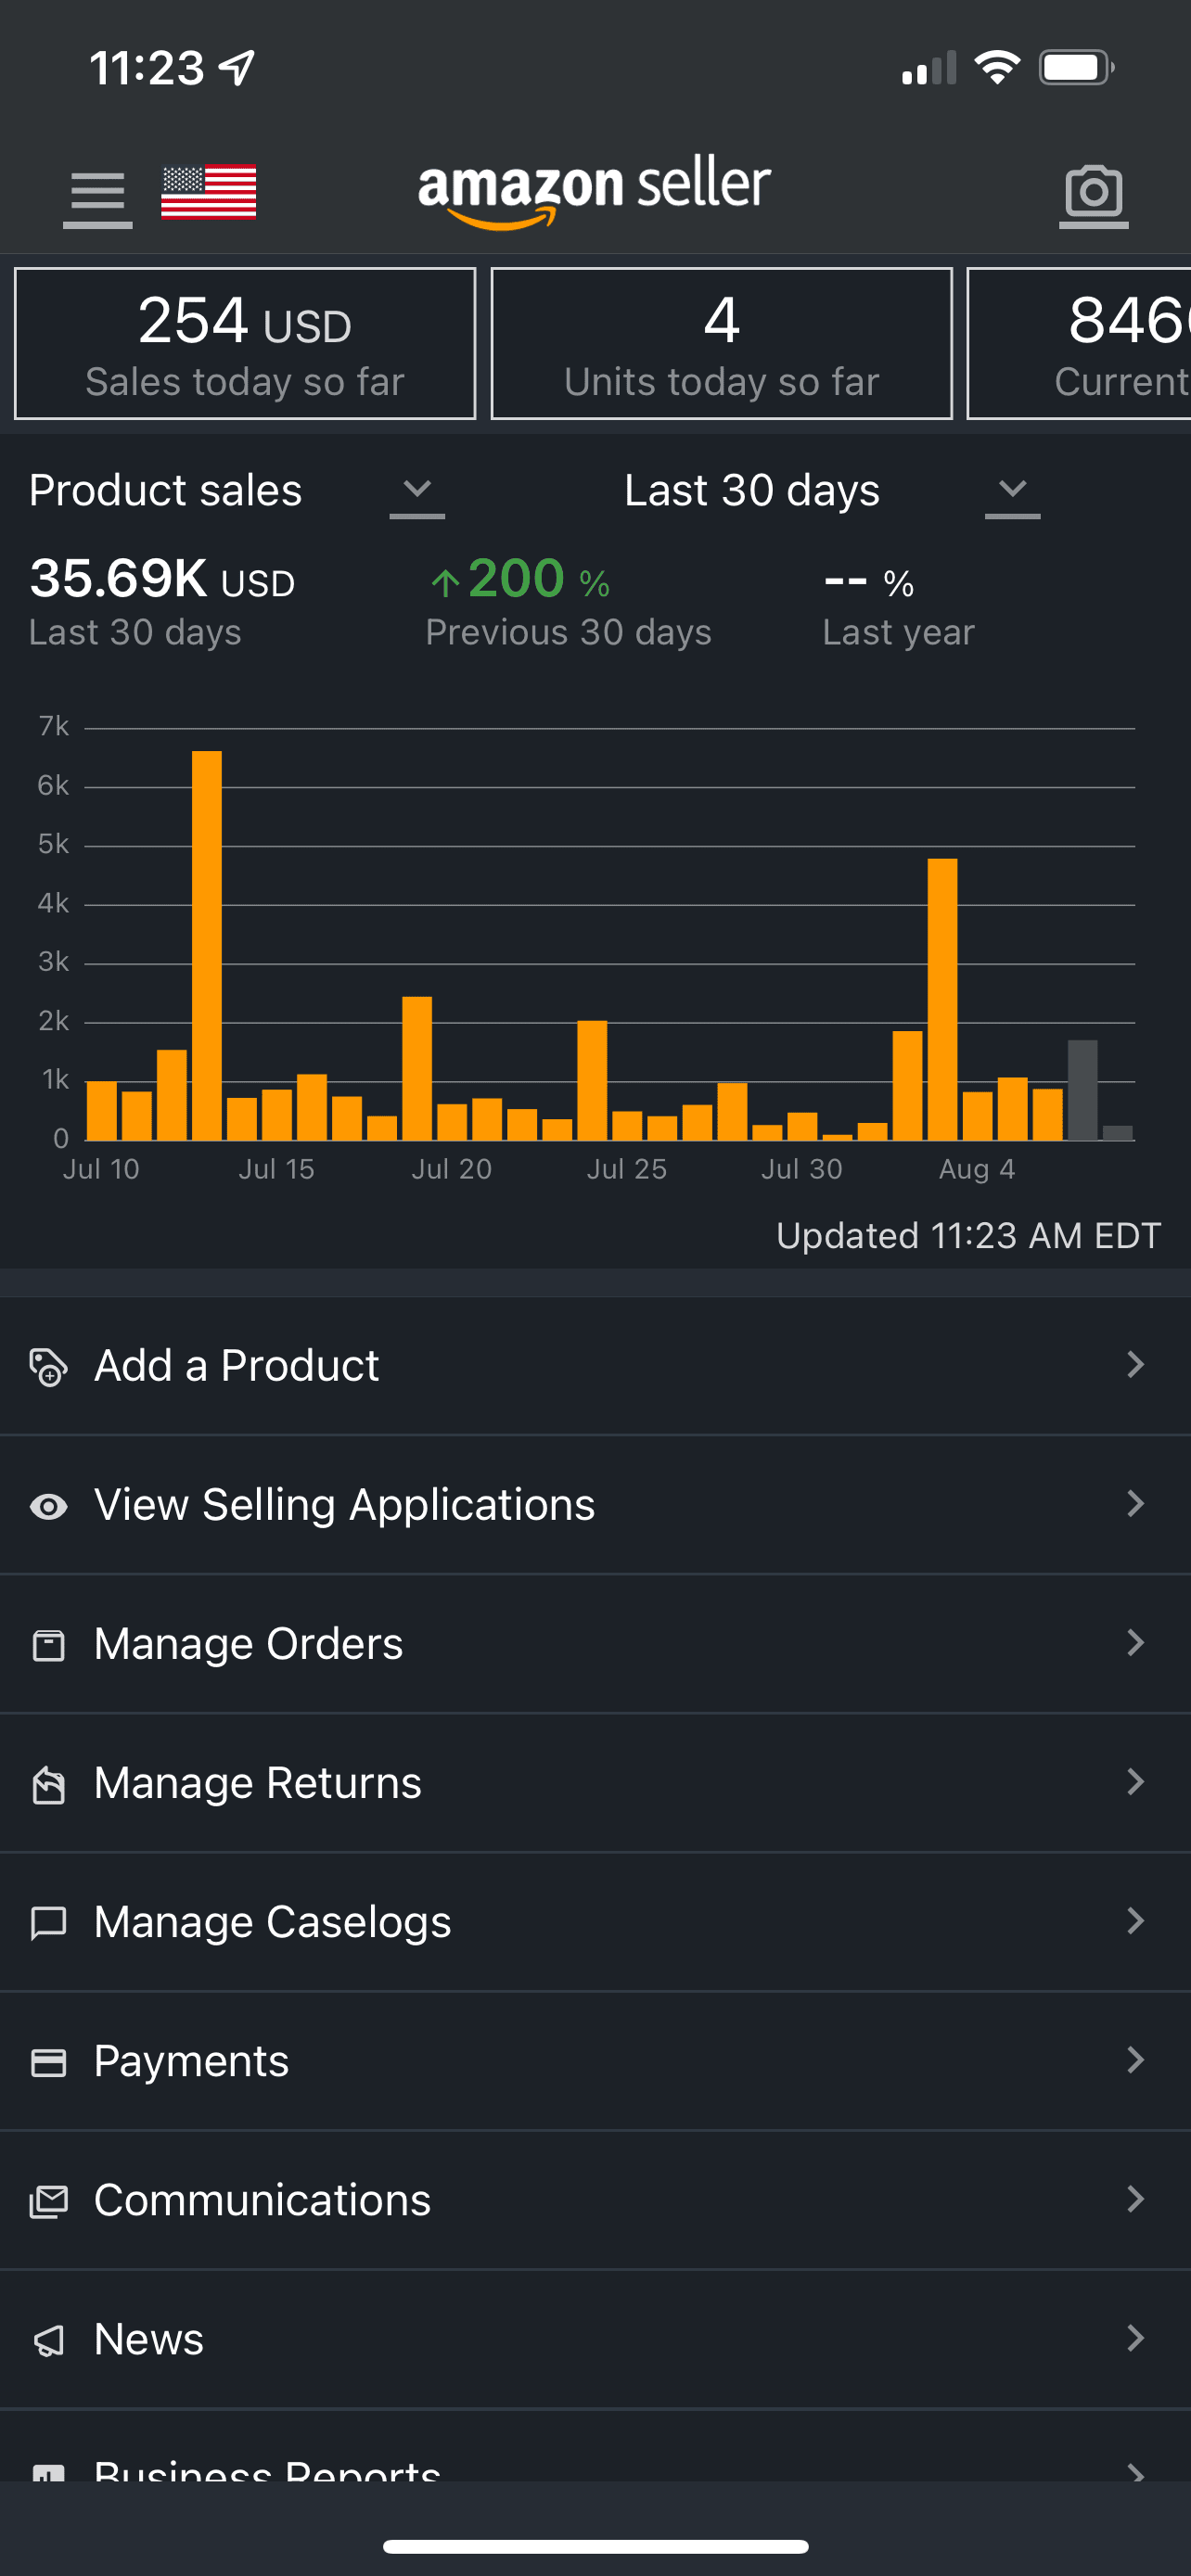Expand the Product sales metric dropdown
Viewport: 1191px width, 2576px height.
[x=416, y=490]
